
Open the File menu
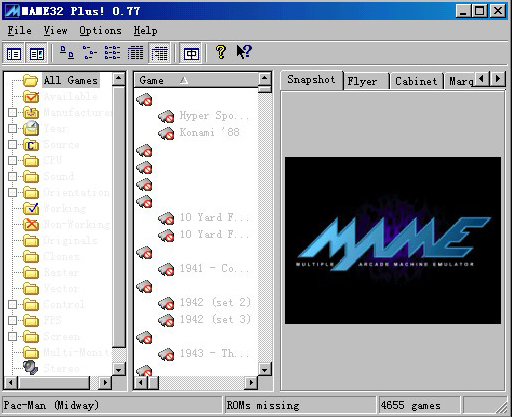tap(19, 31)
